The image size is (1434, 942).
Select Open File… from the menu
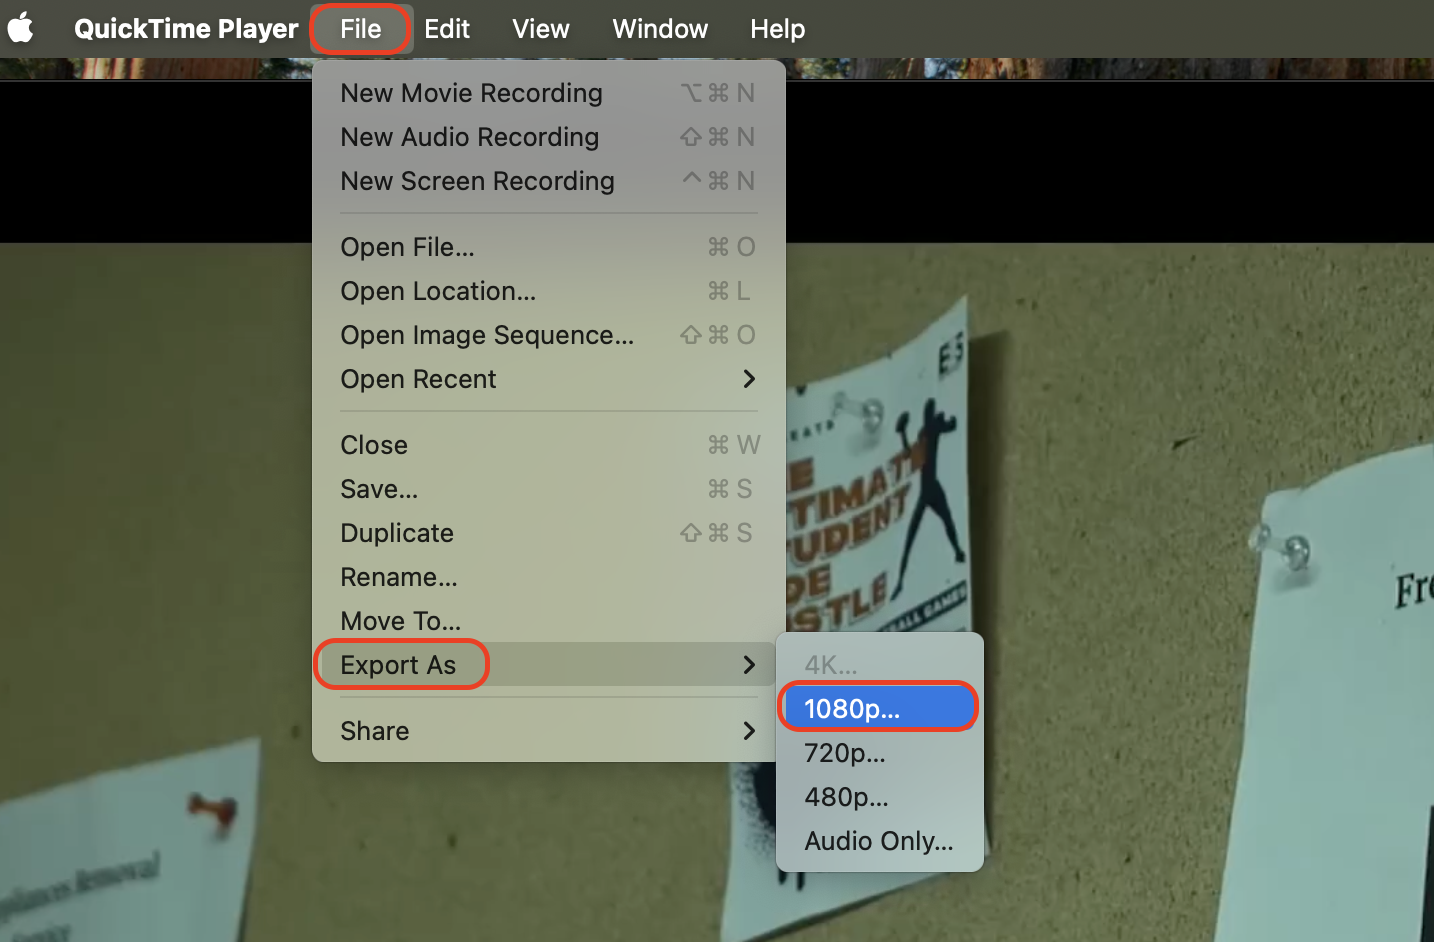click(549, 247)
